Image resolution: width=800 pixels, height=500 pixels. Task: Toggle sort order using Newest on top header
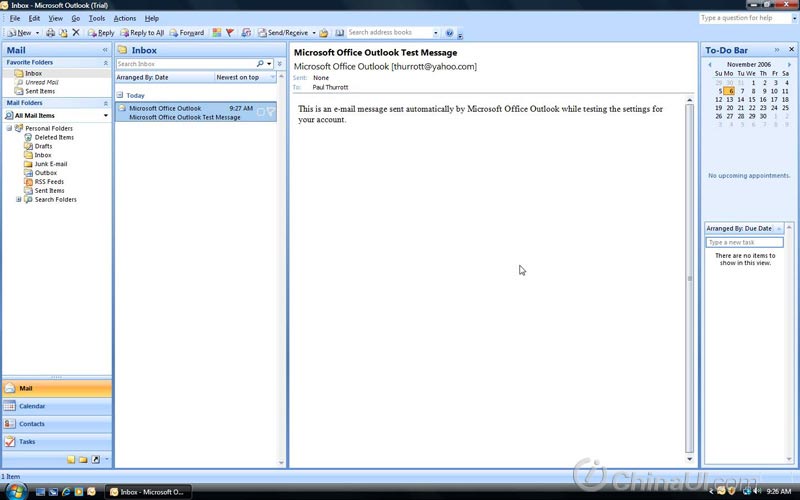(245, 77)
